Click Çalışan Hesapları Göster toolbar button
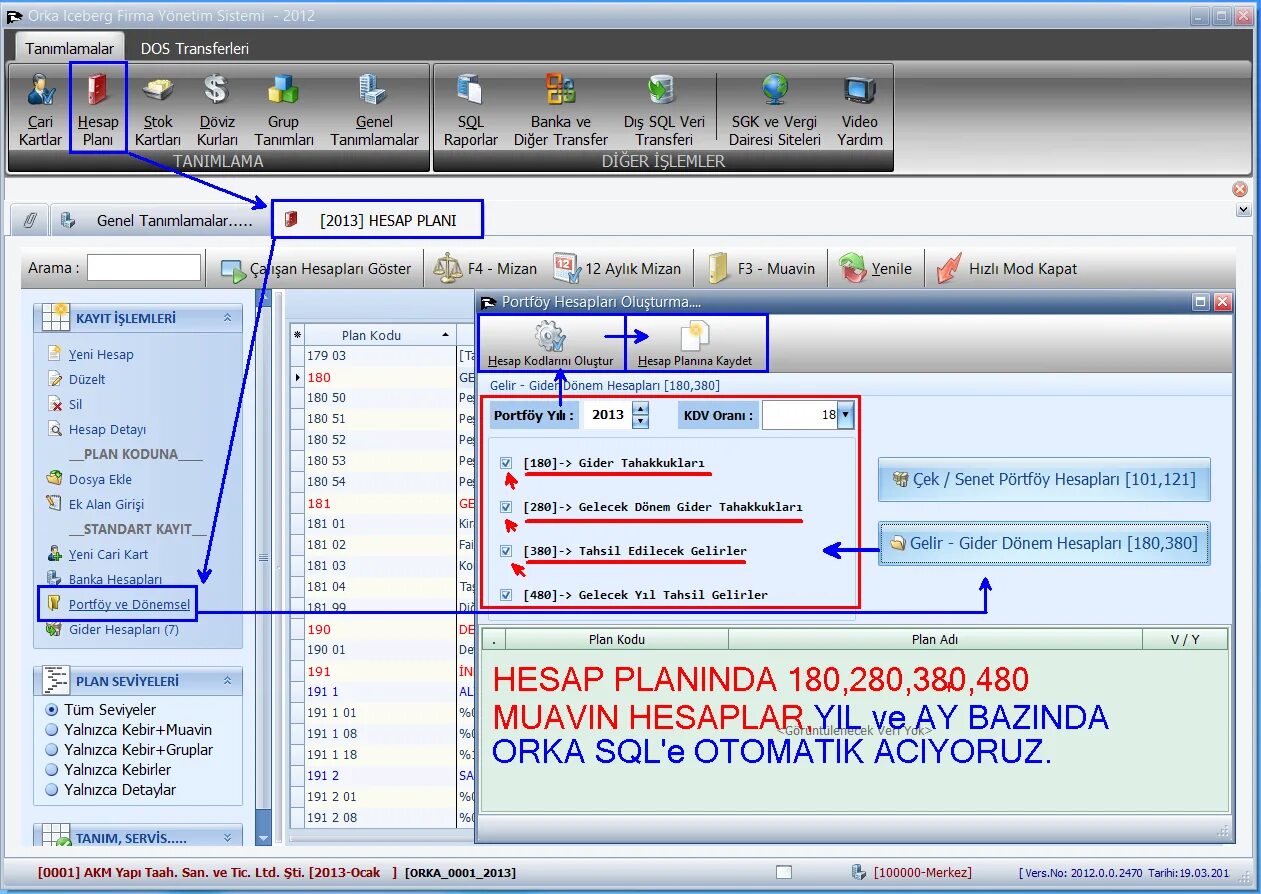Viewport: 1261px width, 894px height. [x=316, y=268]
